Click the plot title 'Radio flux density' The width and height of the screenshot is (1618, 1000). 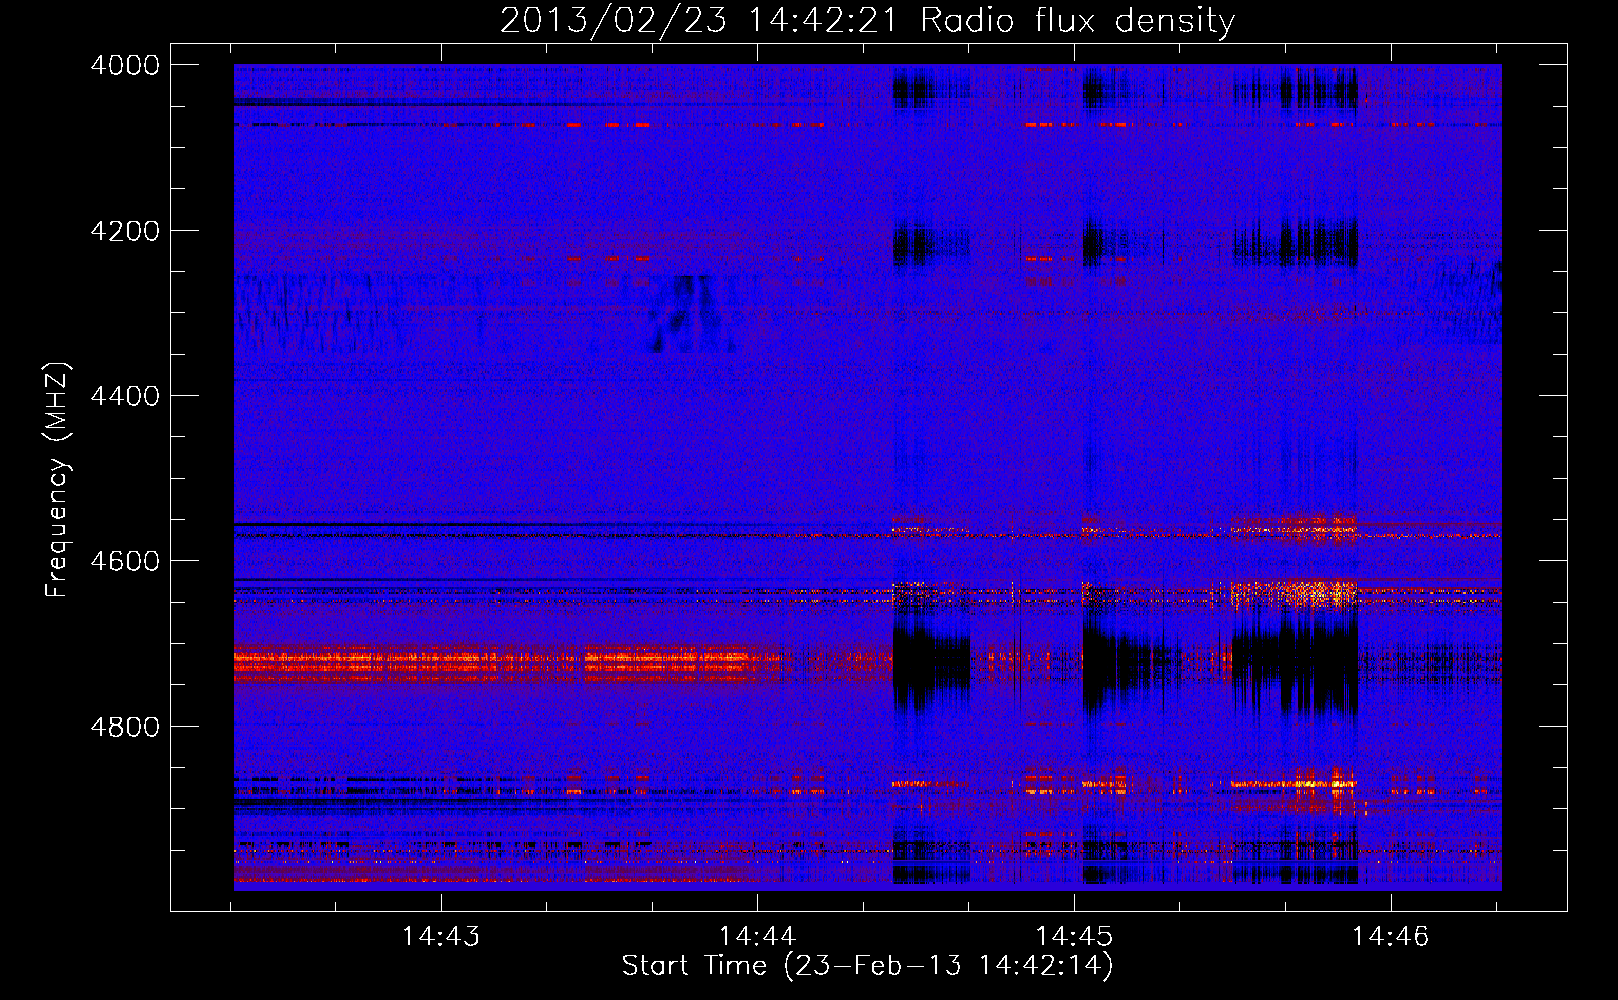pyautogui.click(x=1077, y=21)
